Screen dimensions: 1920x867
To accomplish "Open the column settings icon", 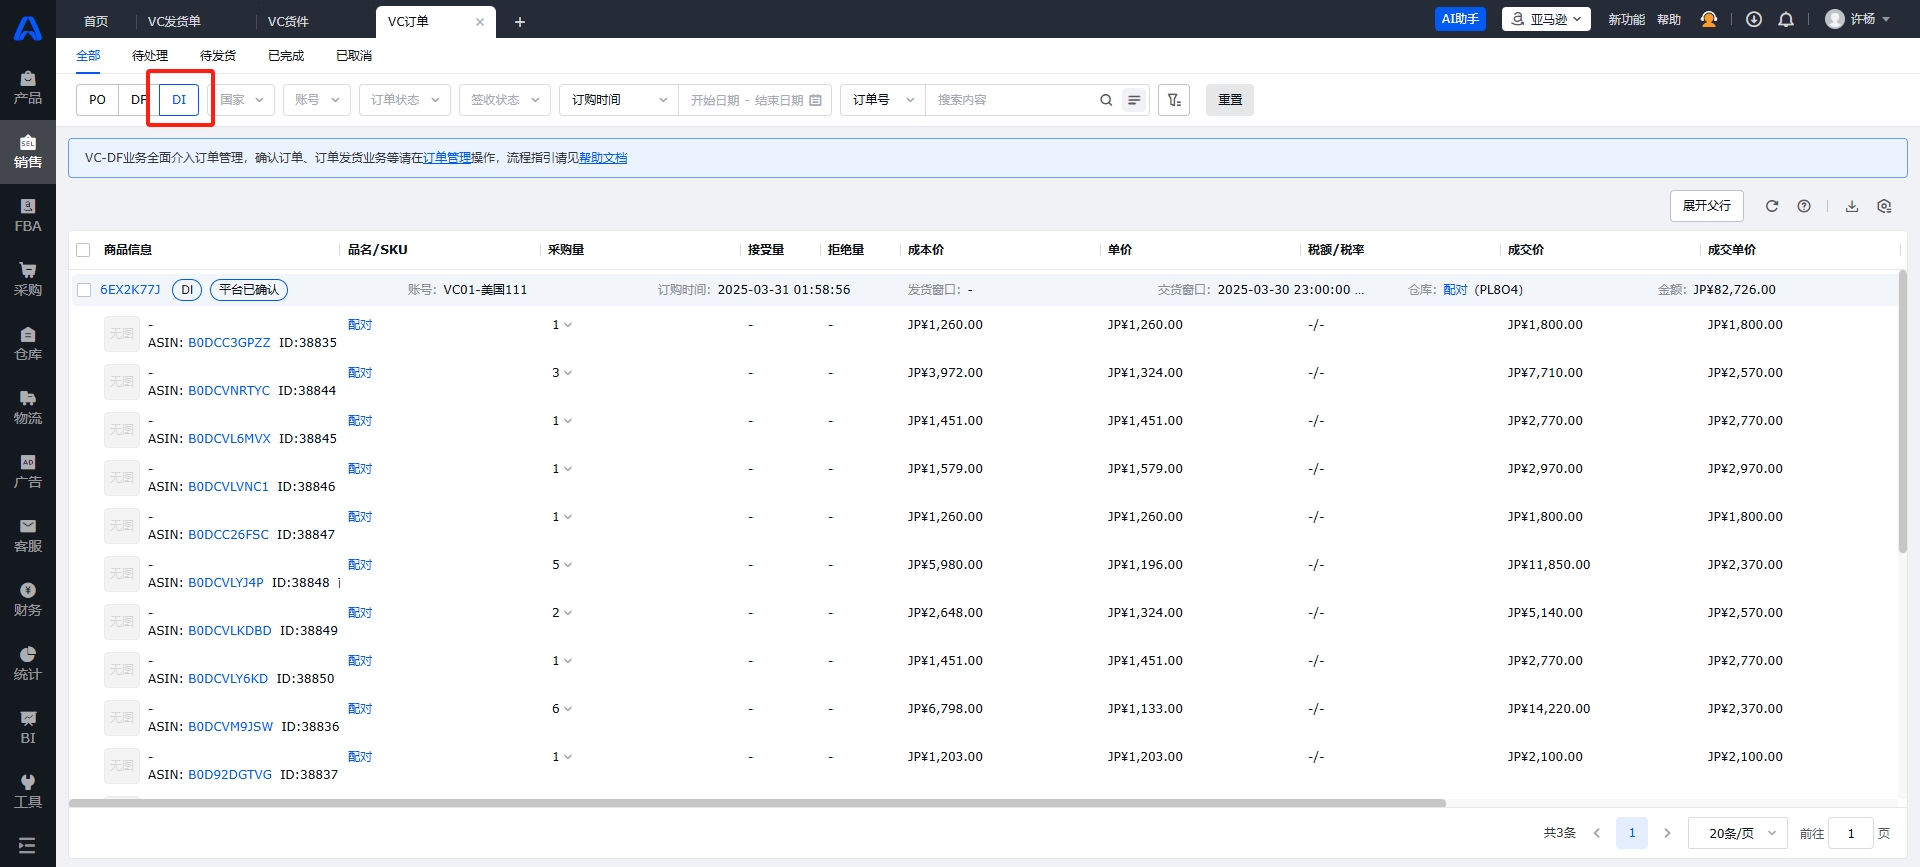I will (1884, 206).
